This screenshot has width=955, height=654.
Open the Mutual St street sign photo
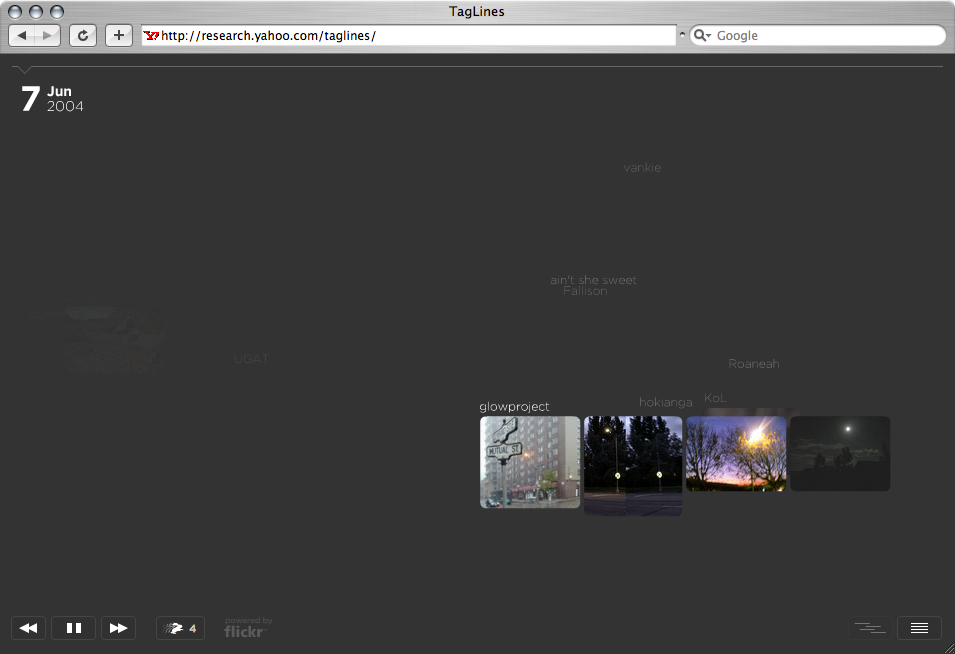(x=530, y=462)
